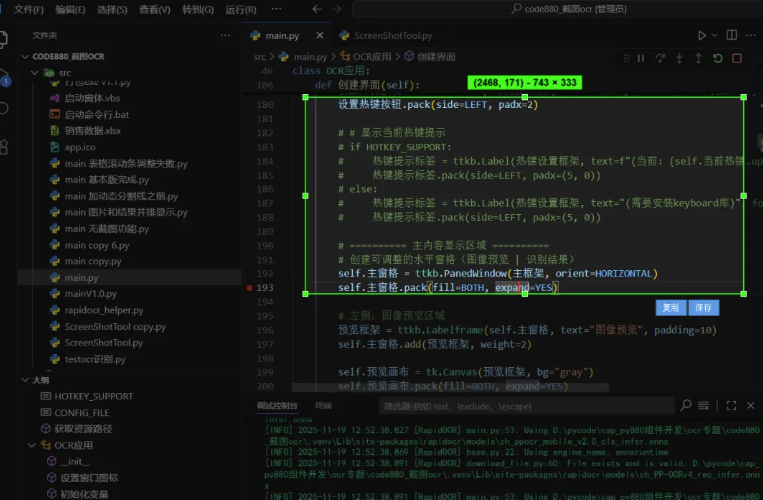Select main.py in the file tree
The image size is (763, 500).
pyautogui.click(x=81, y=278)
